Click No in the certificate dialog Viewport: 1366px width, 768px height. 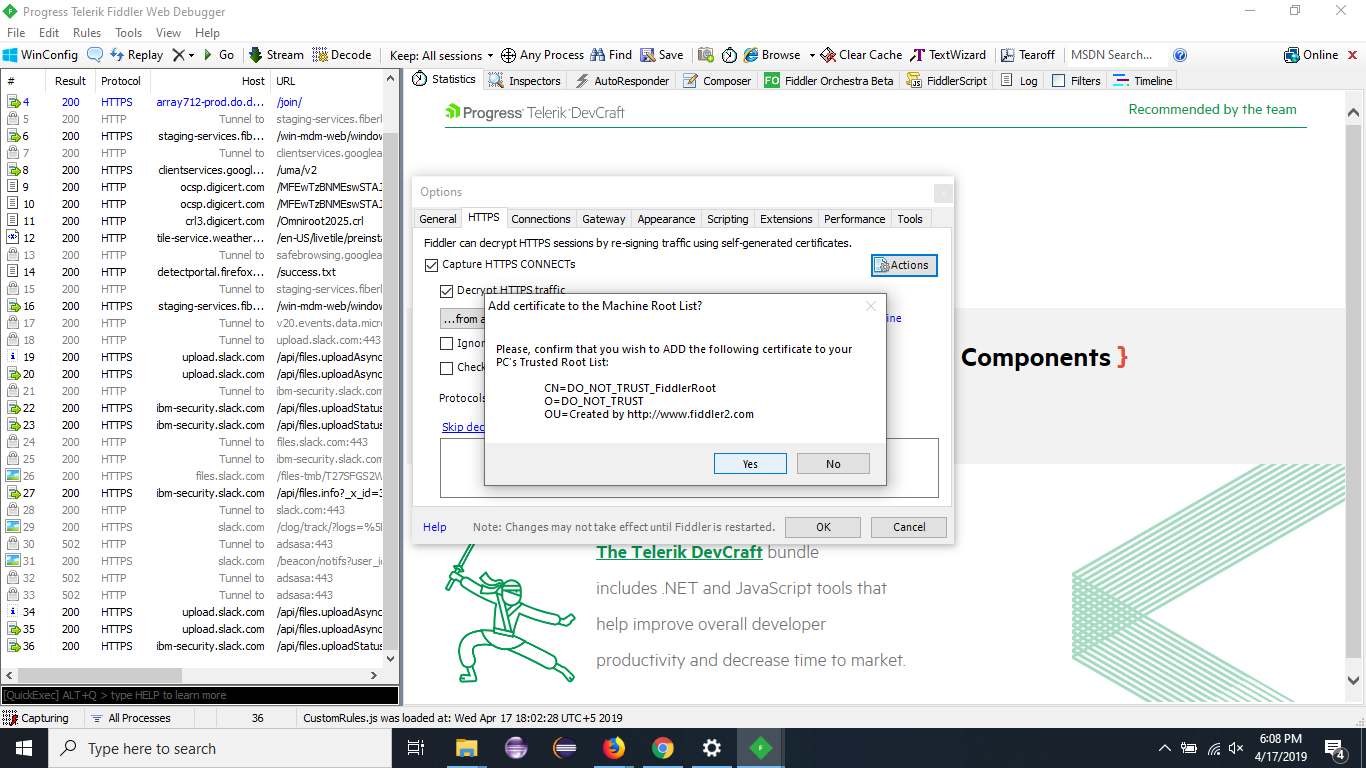click(x=833, y=464)
